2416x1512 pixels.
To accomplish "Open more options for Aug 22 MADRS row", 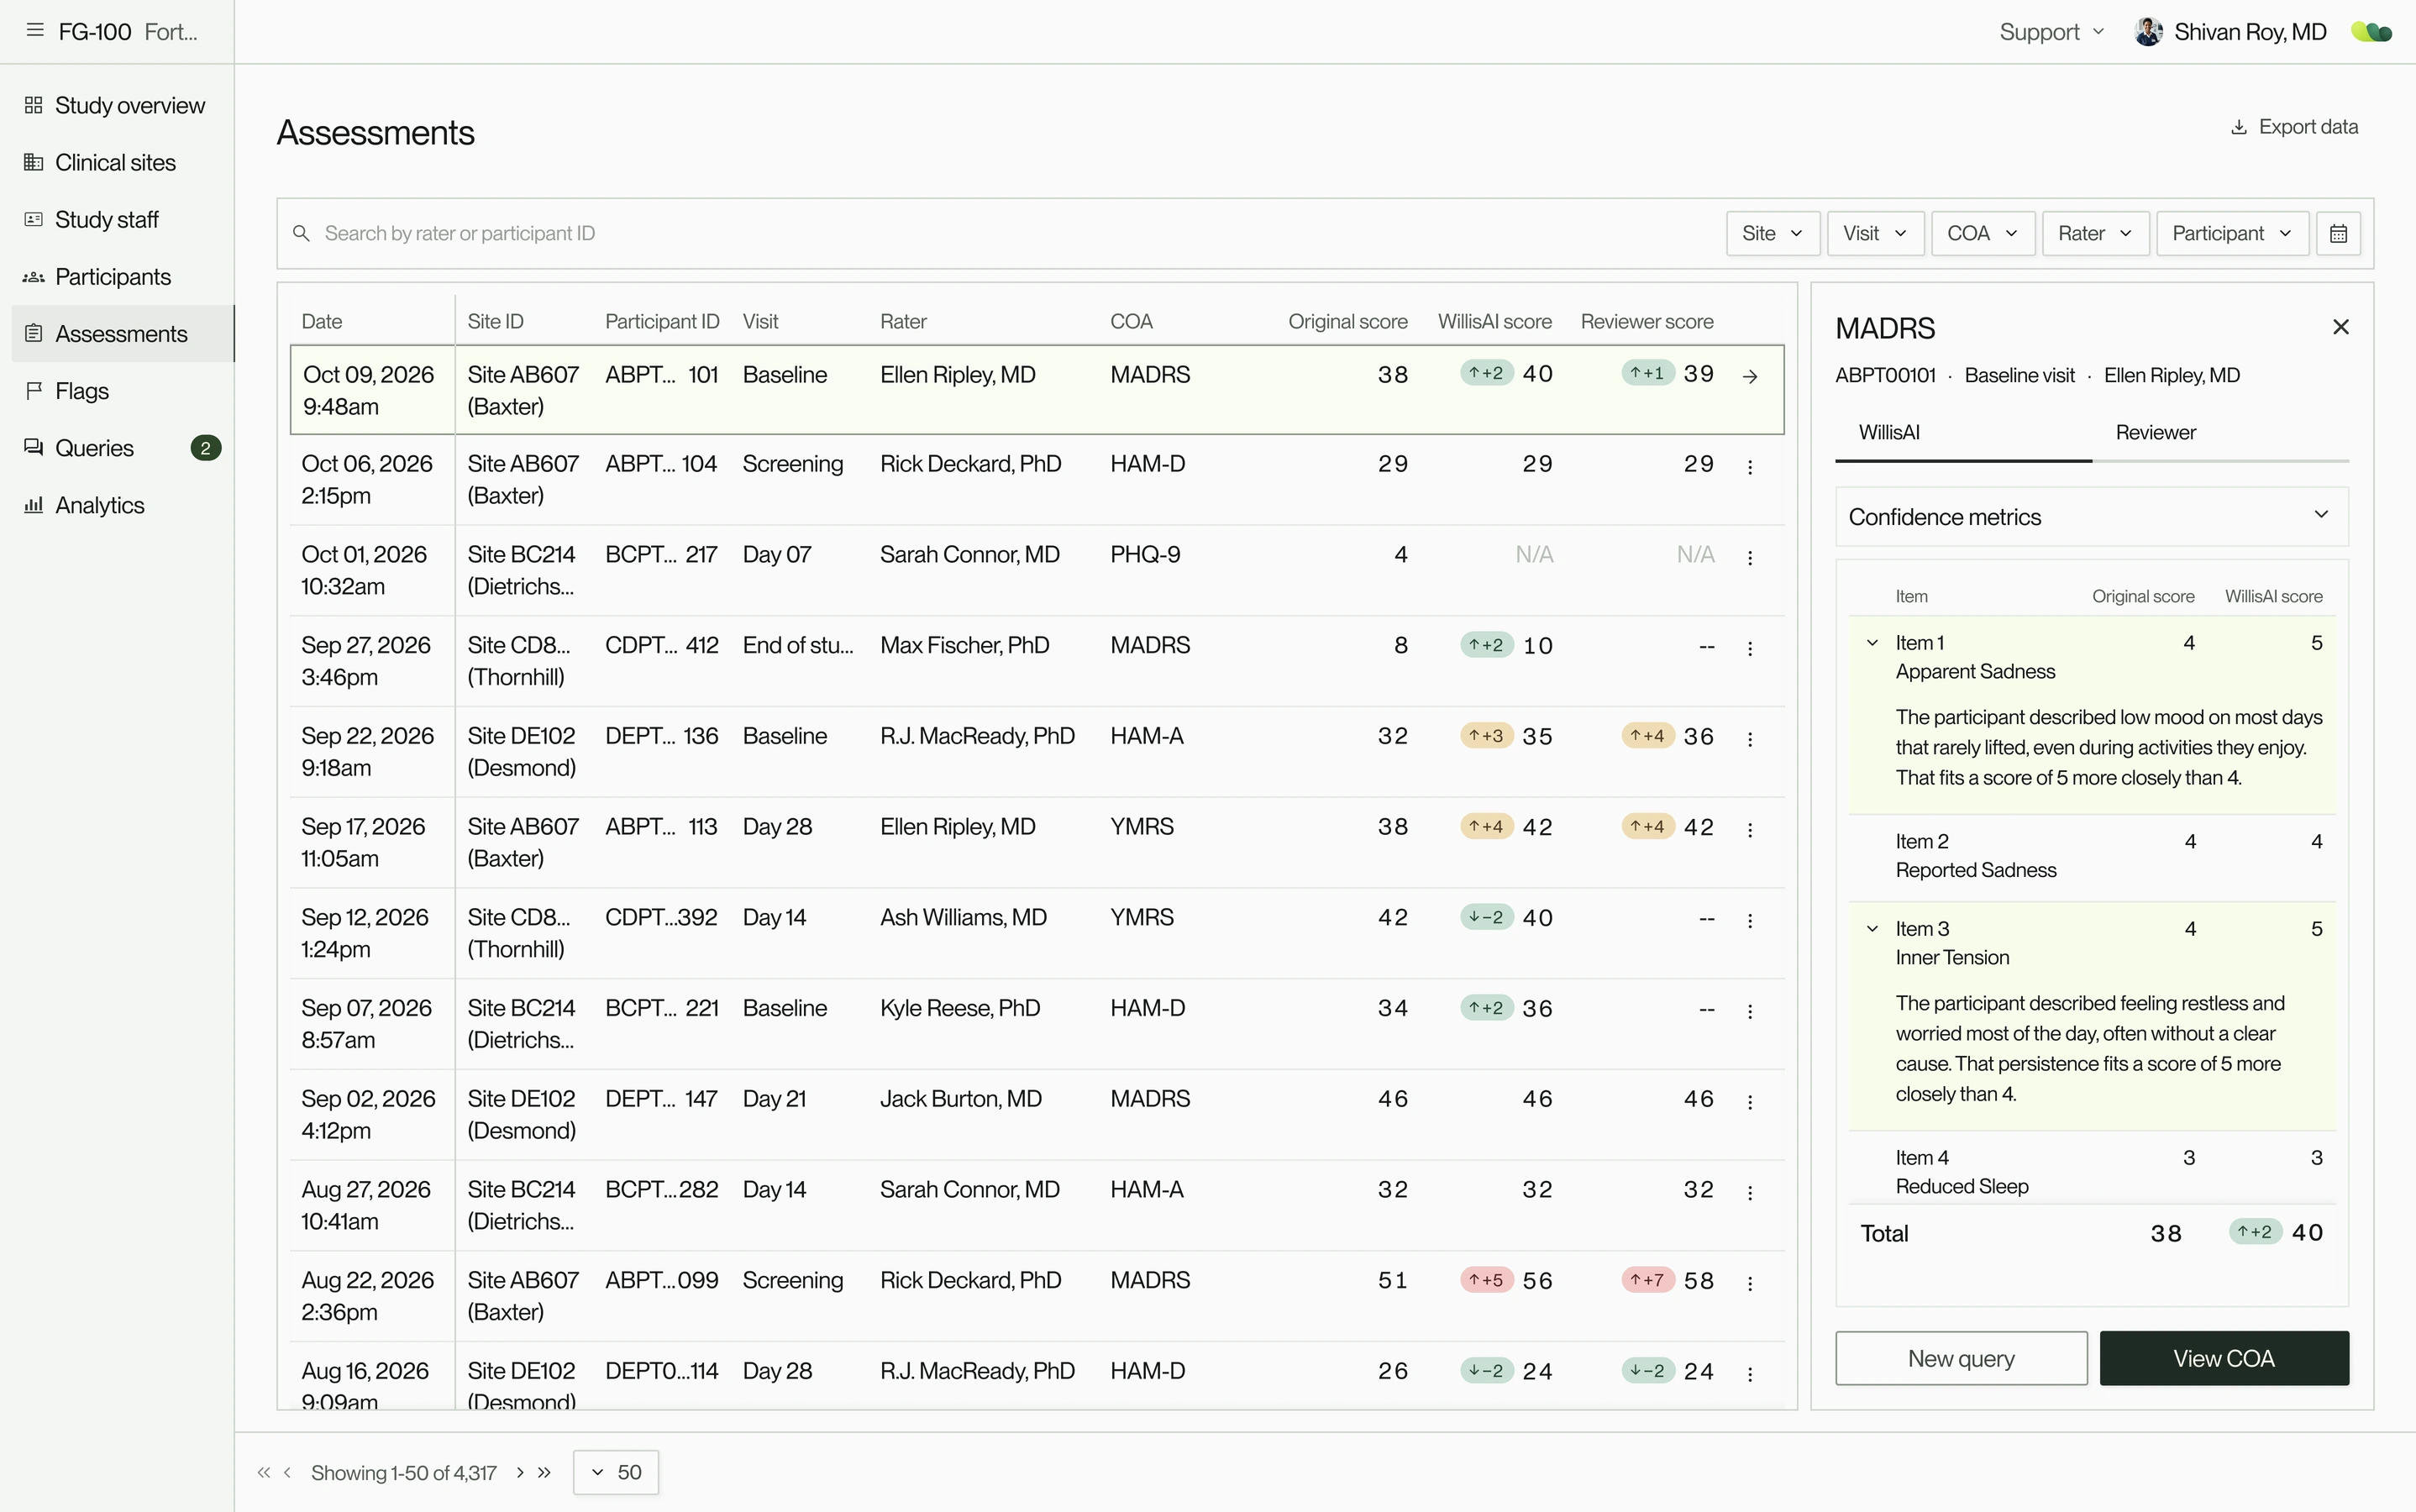I will (1750, 1283).
